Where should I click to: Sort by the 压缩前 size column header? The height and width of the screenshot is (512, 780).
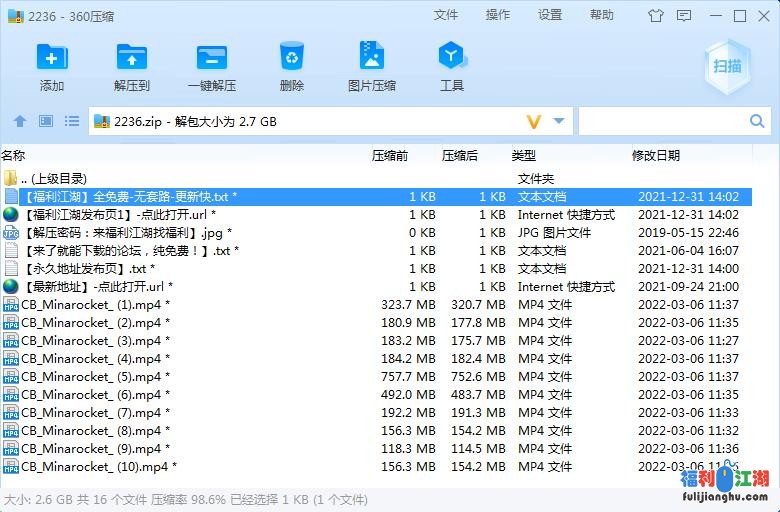(x=390, y=155)
